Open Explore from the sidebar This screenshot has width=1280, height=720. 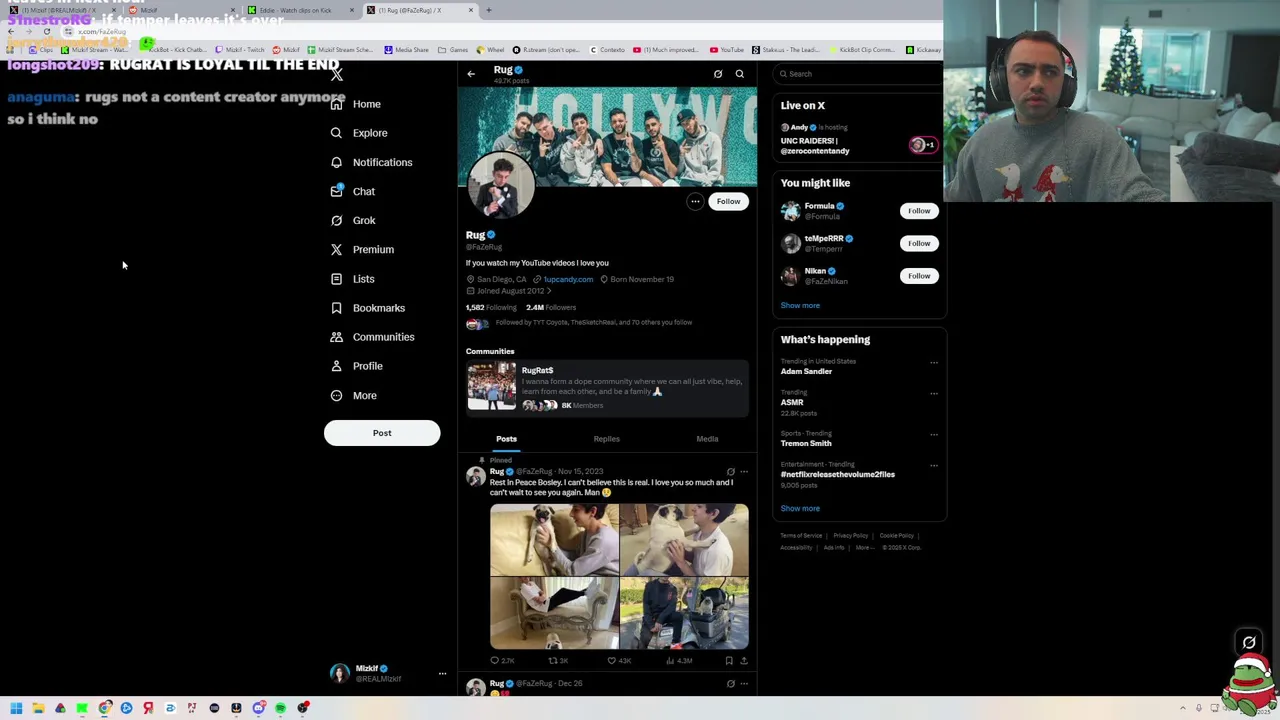[x=359, y=133]
